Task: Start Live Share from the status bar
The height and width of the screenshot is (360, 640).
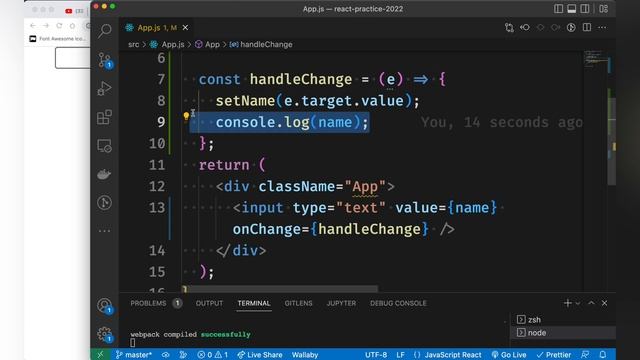Action: [260, 355]
